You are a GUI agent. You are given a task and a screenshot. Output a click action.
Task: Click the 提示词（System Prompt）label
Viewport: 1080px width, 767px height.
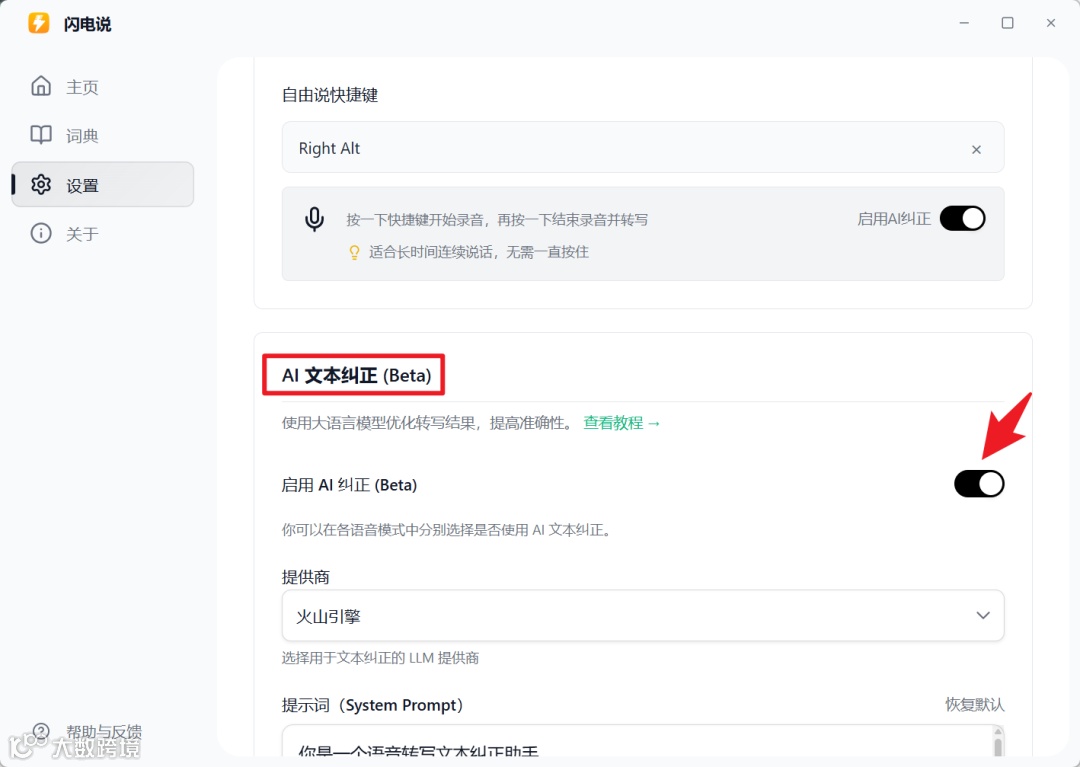click(373, 705)
